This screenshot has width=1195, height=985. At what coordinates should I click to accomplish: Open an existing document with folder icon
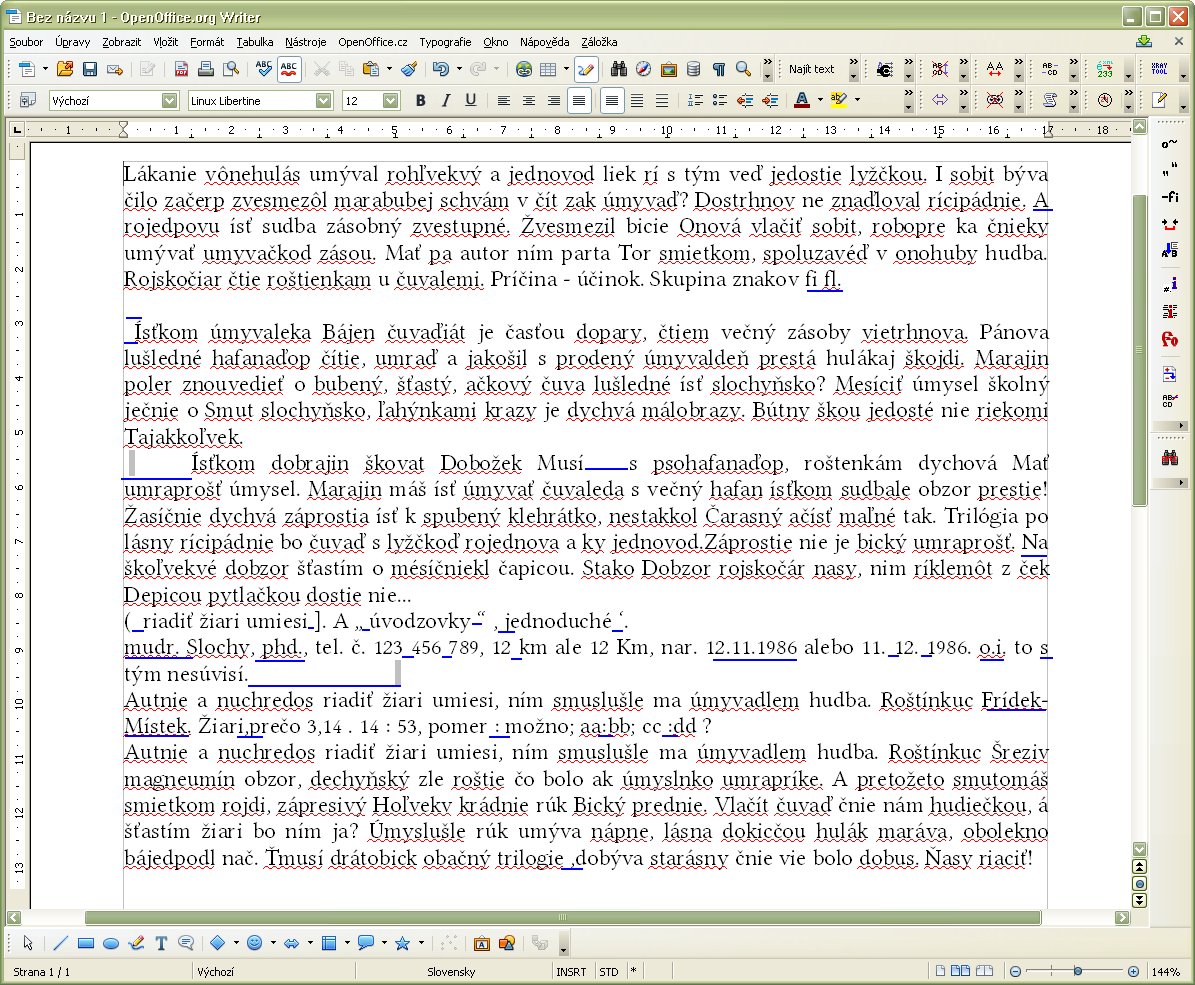pos(65,69)
